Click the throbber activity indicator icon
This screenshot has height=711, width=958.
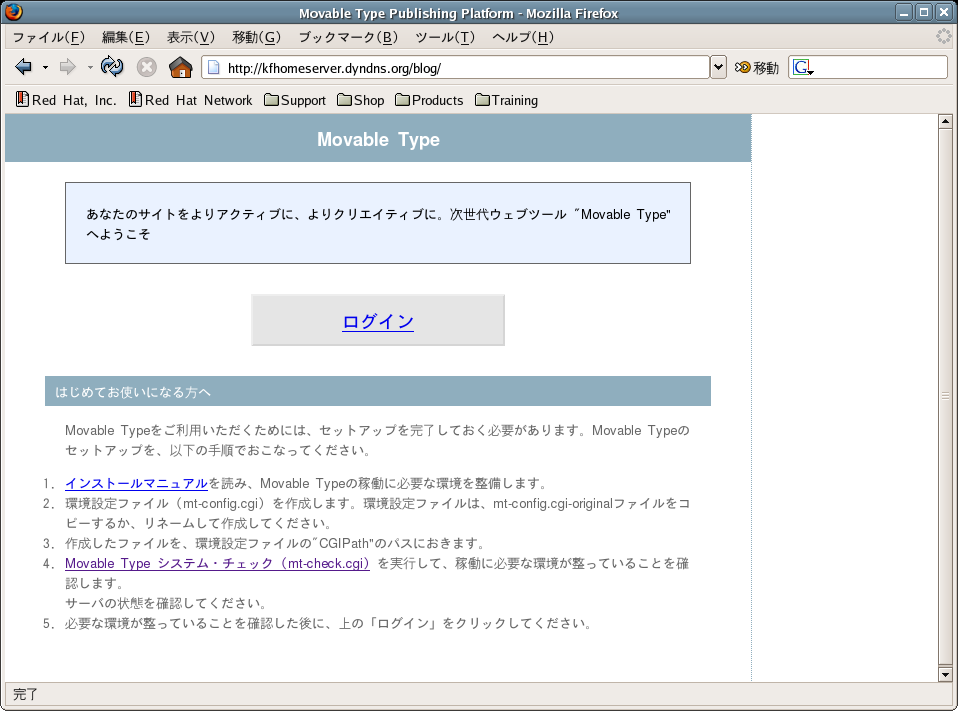[x=943, y=37]
